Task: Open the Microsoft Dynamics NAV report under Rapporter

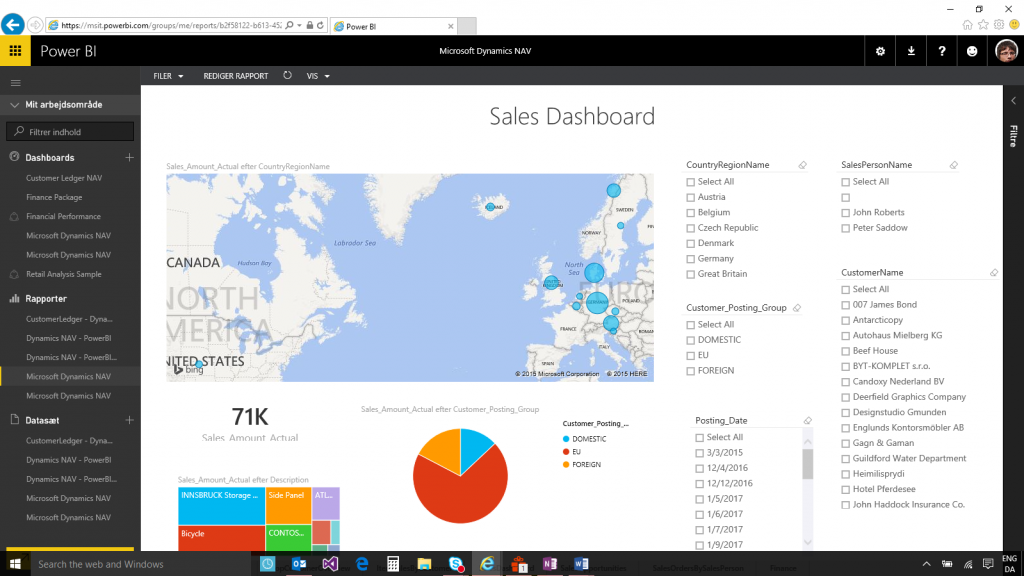Action: click(x=70, y=375)
